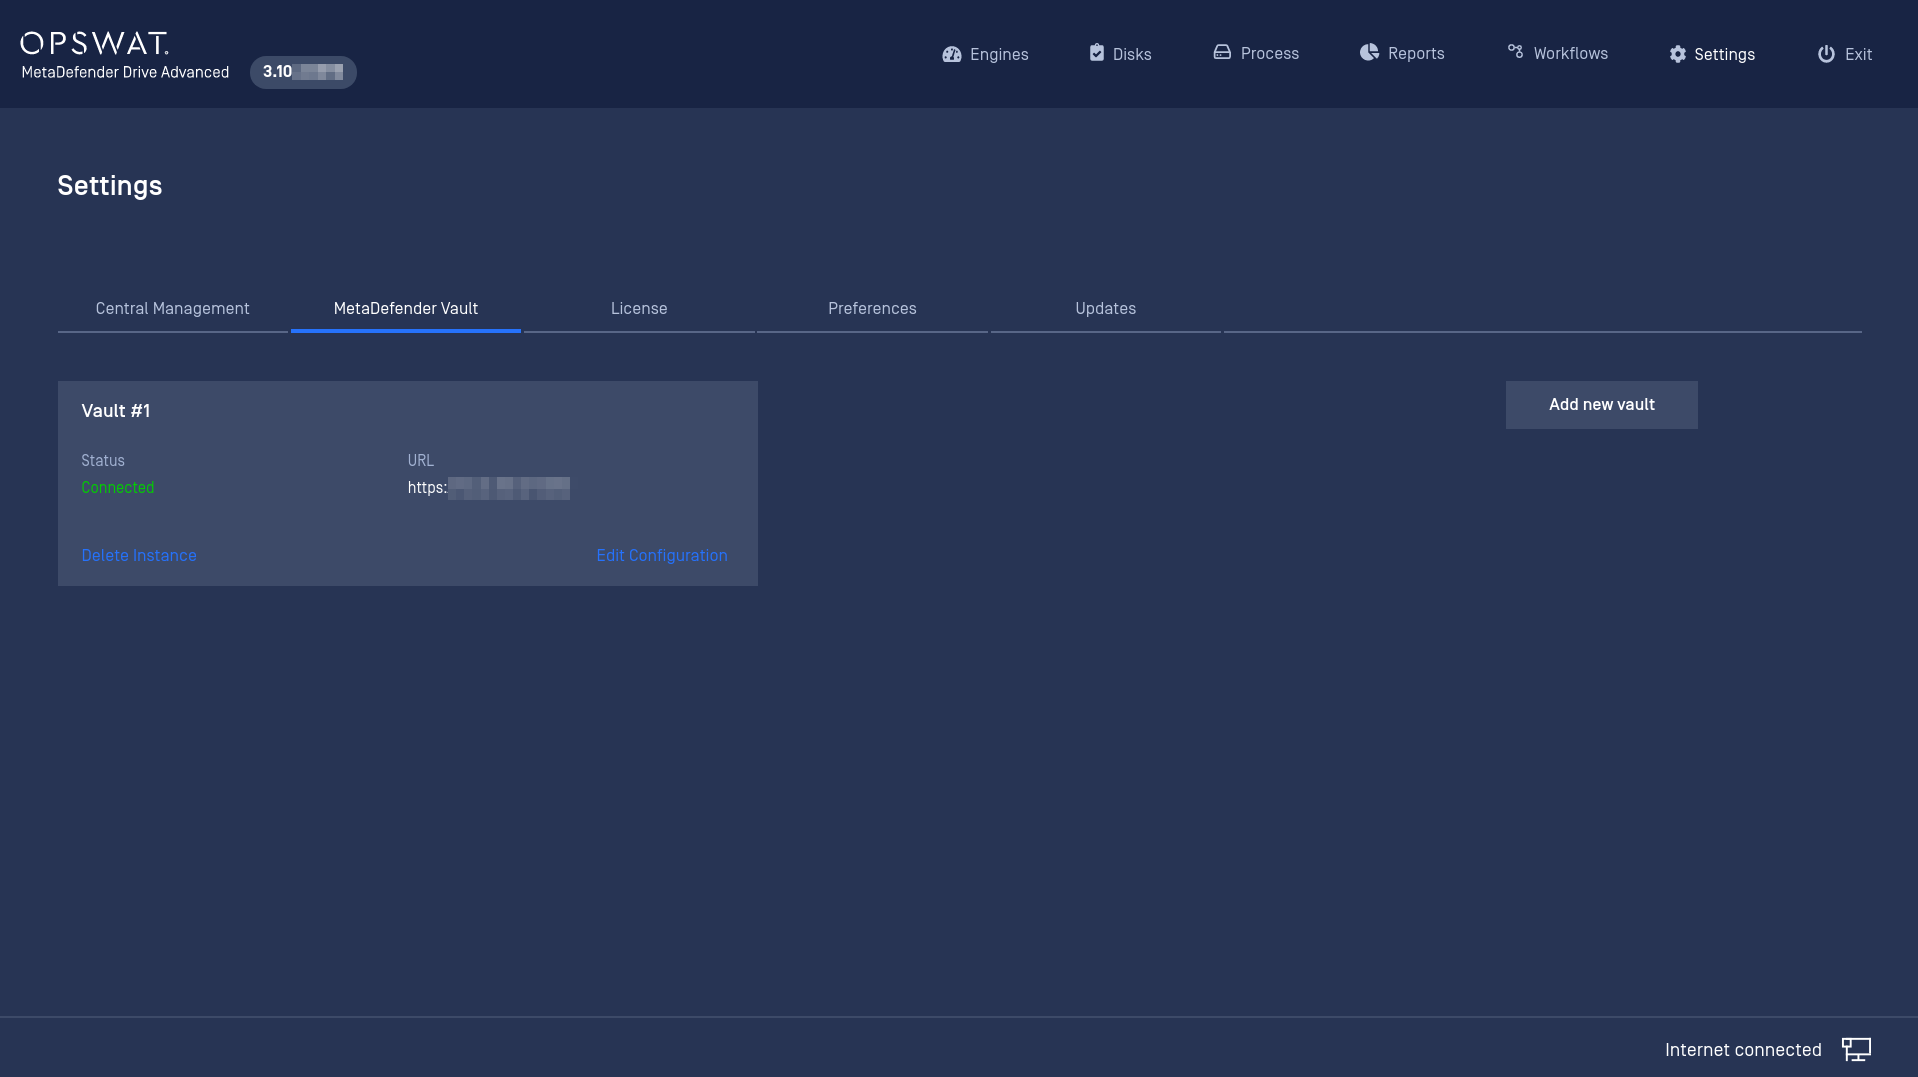Click the MetaDefender Drive Advanced product name
The width and height of the screenshot is (1918, 1077).
pos(125,72)
